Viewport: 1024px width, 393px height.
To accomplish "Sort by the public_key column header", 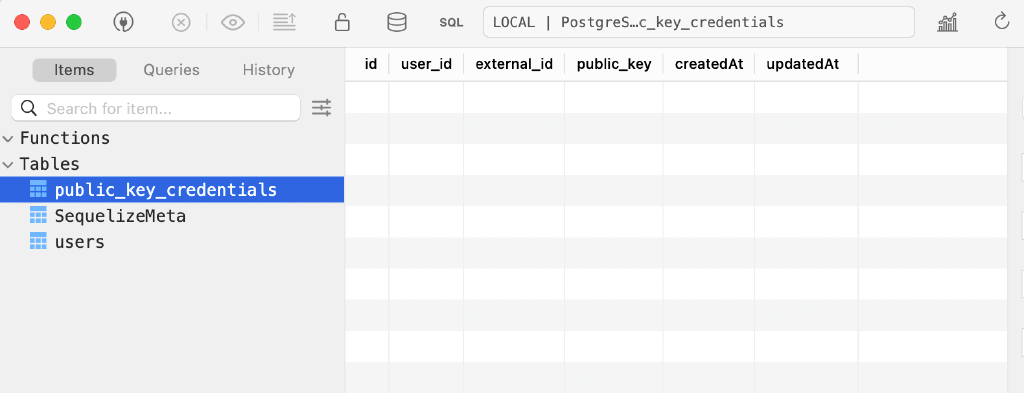I will coord(614,64).
